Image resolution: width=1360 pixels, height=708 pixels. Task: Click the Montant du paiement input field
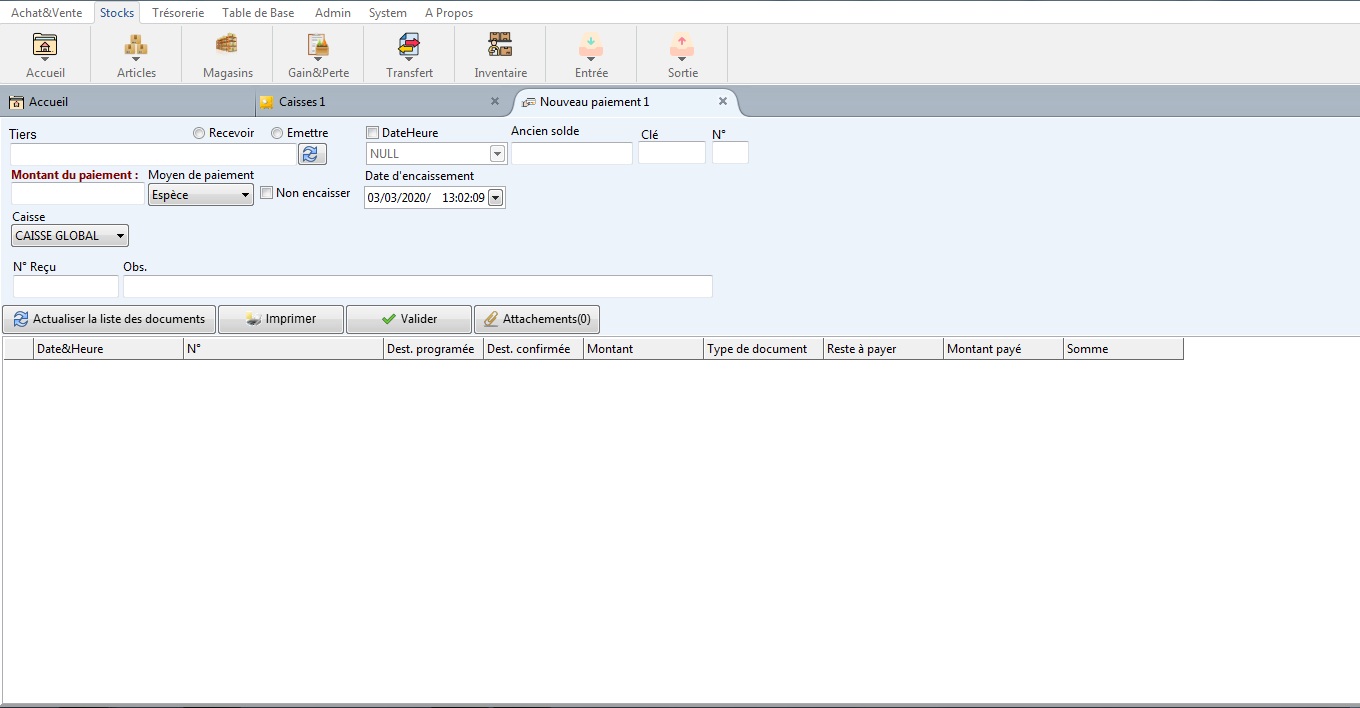(x=77, y=194)
